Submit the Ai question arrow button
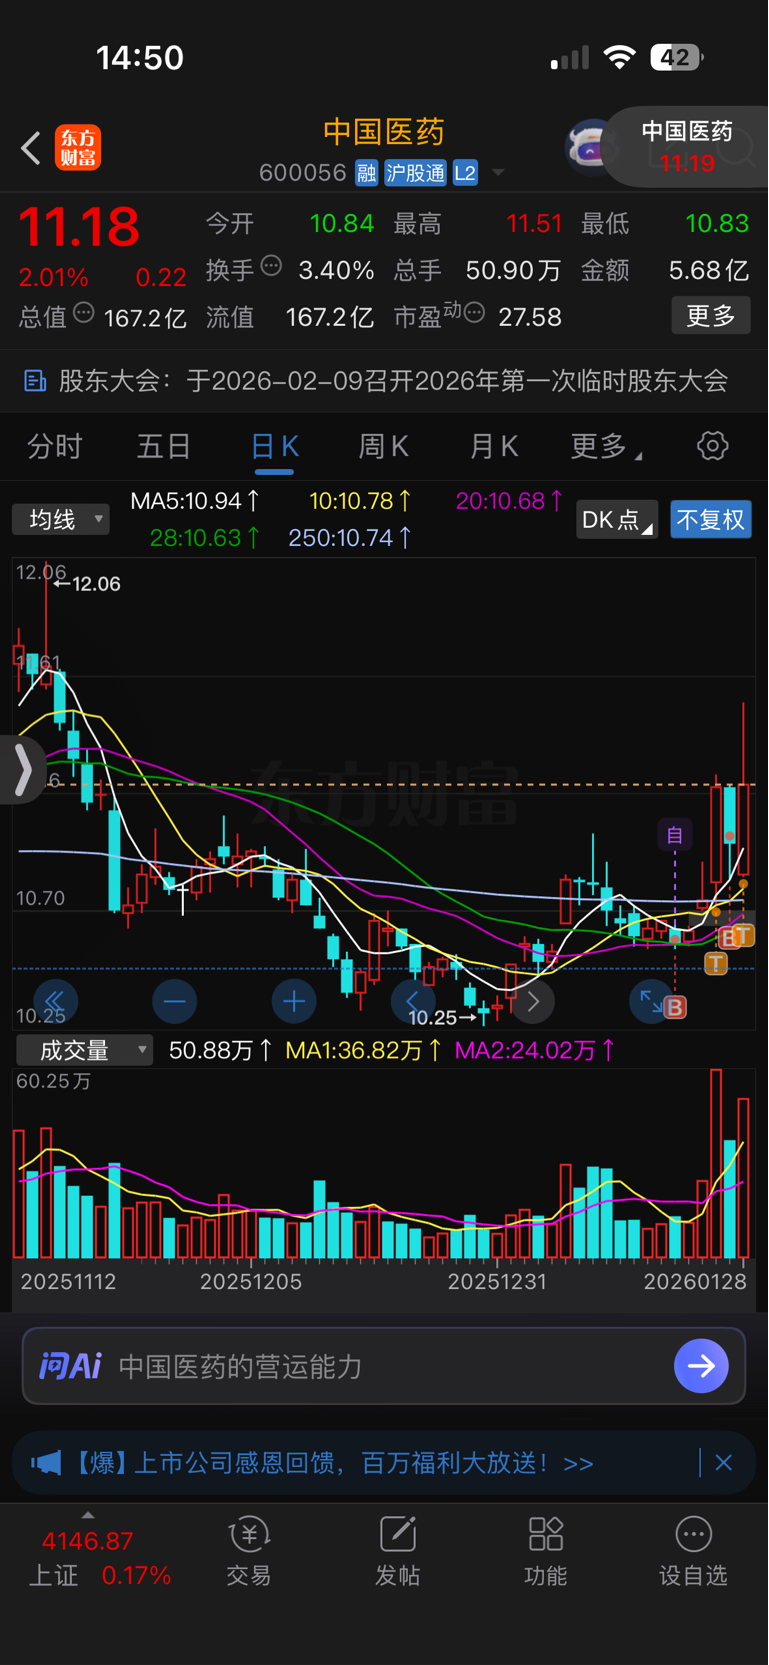Screen dimensions: 769x1665 [701, 1366]
